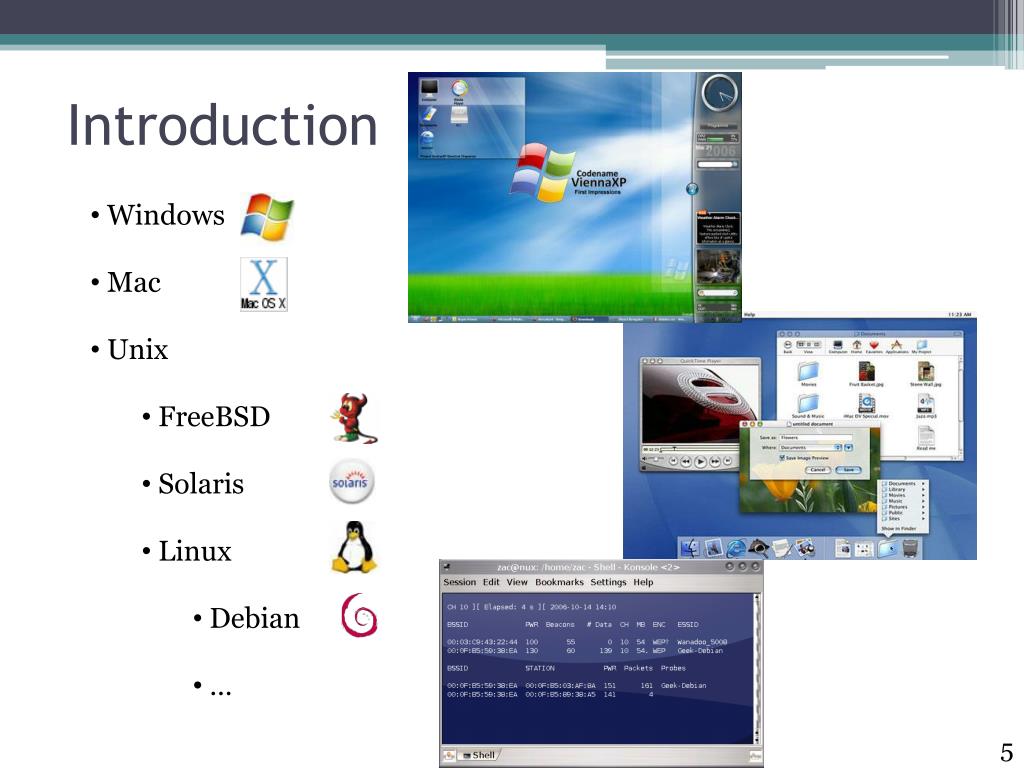This screenshot has width=1024, height=768.
Task: Click the ViennaXP Start button on taskbar
Action: pyautogui.click(x=415, y=319)
